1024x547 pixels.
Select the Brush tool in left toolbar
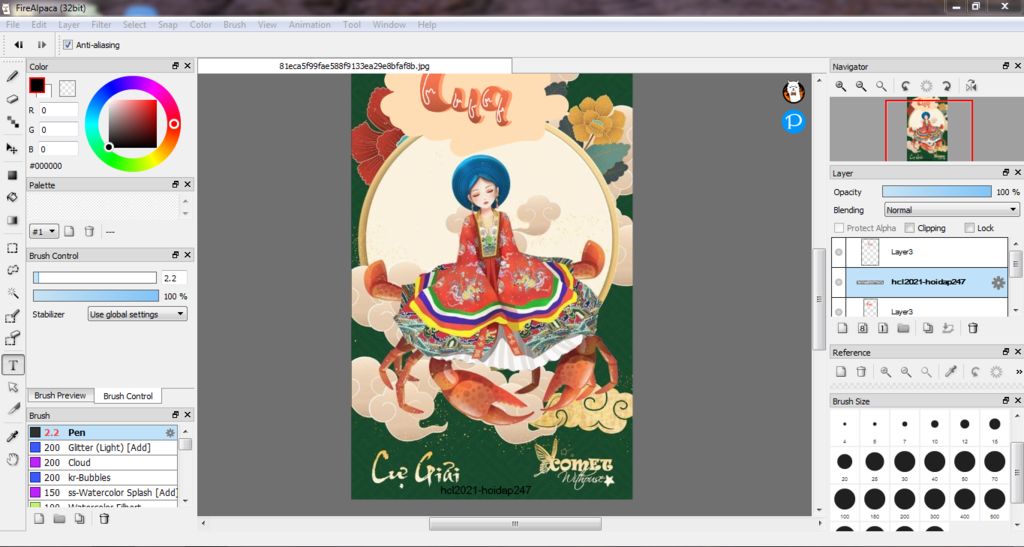click(x=12, y=76)
